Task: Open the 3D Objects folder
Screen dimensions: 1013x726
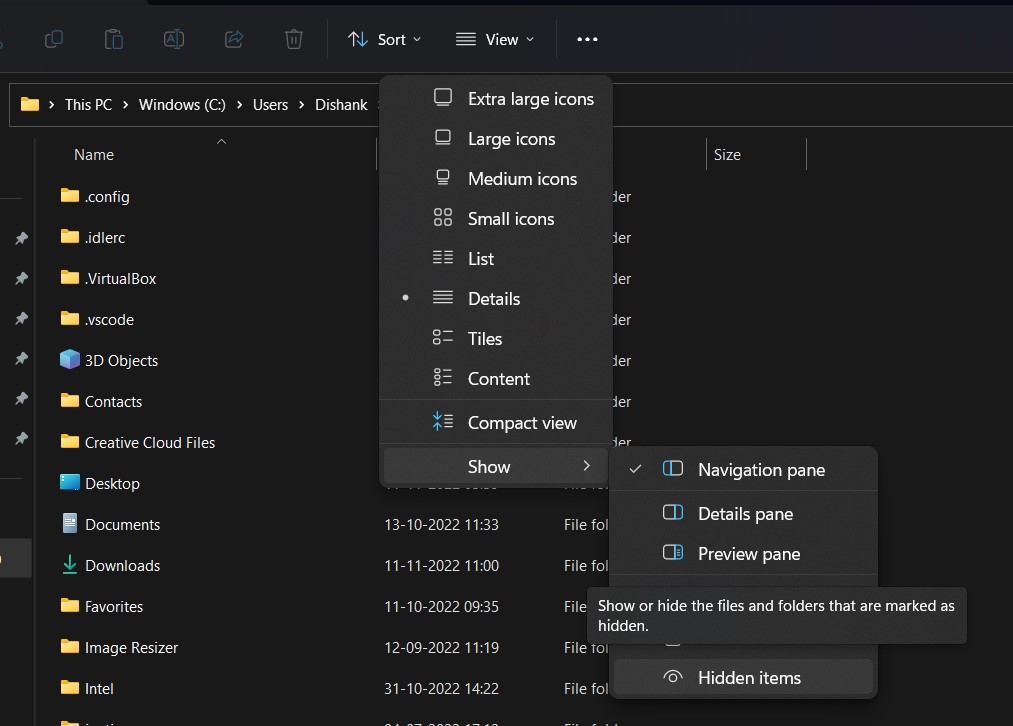Action: pyautogui.click(x=121, y=360)
